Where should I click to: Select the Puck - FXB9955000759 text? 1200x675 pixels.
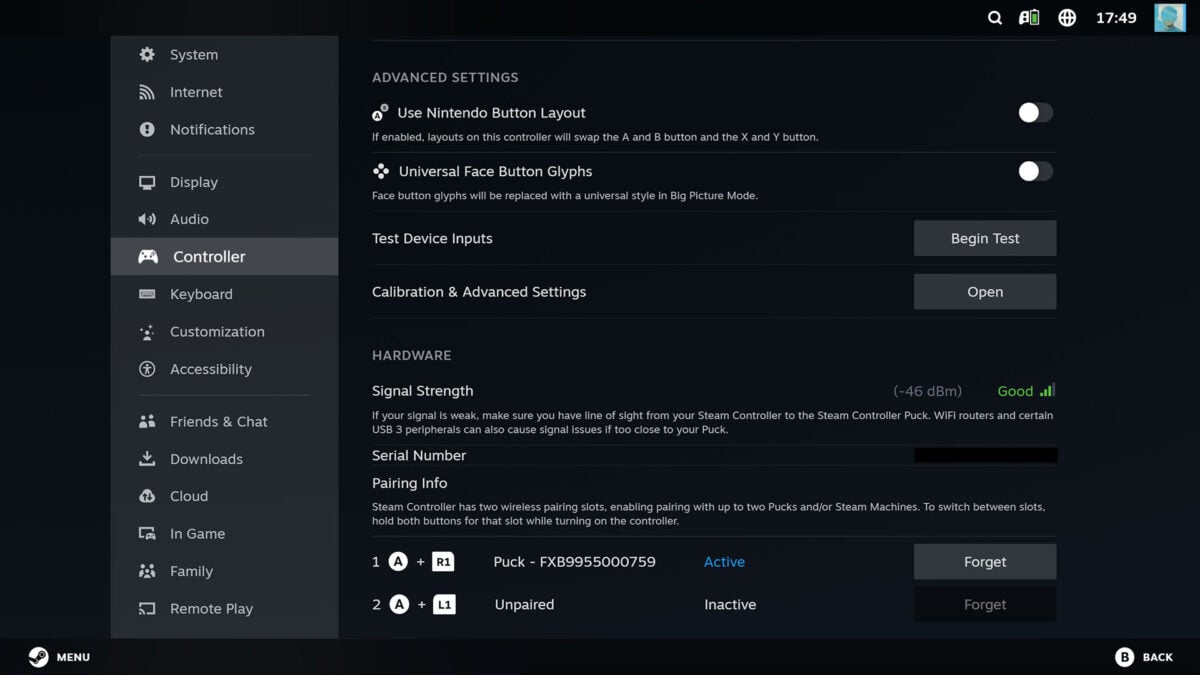574,562
